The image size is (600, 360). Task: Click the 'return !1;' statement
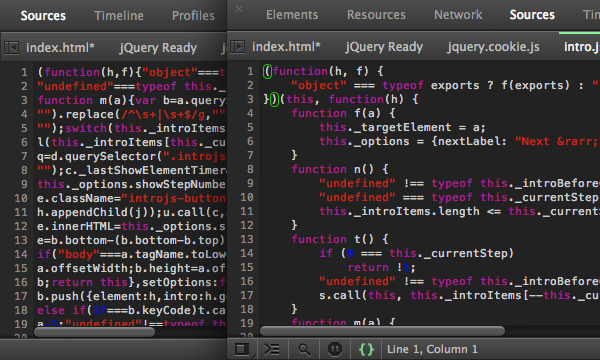382,267
